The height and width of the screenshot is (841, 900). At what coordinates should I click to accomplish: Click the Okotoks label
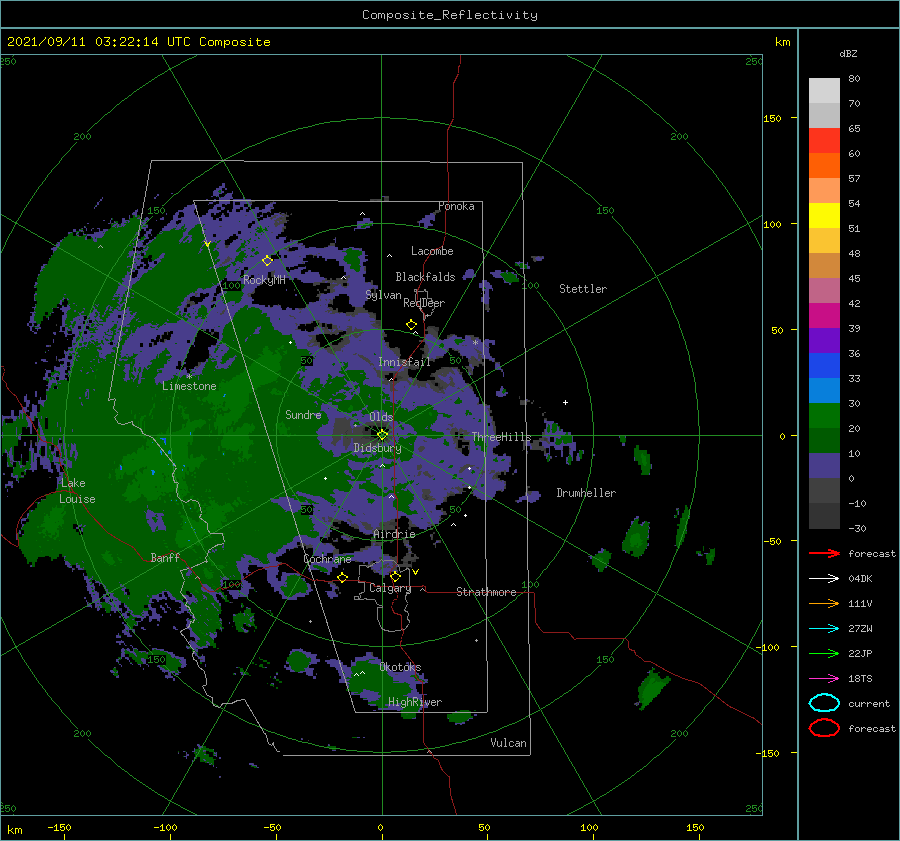[x=400, y=667]
